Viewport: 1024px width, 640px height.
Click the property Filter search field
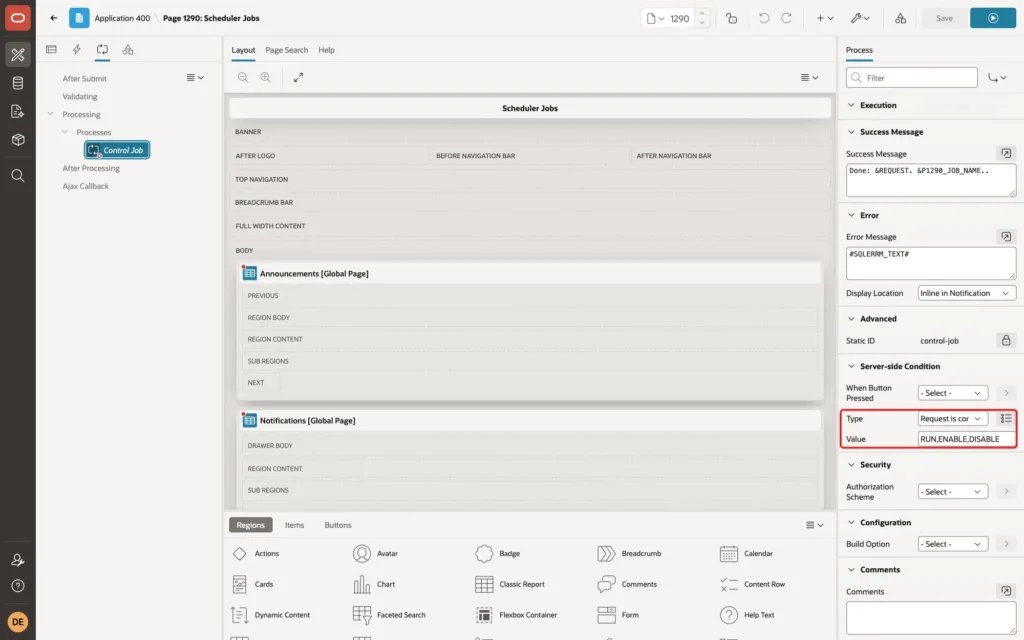click(x=912, y=78)
